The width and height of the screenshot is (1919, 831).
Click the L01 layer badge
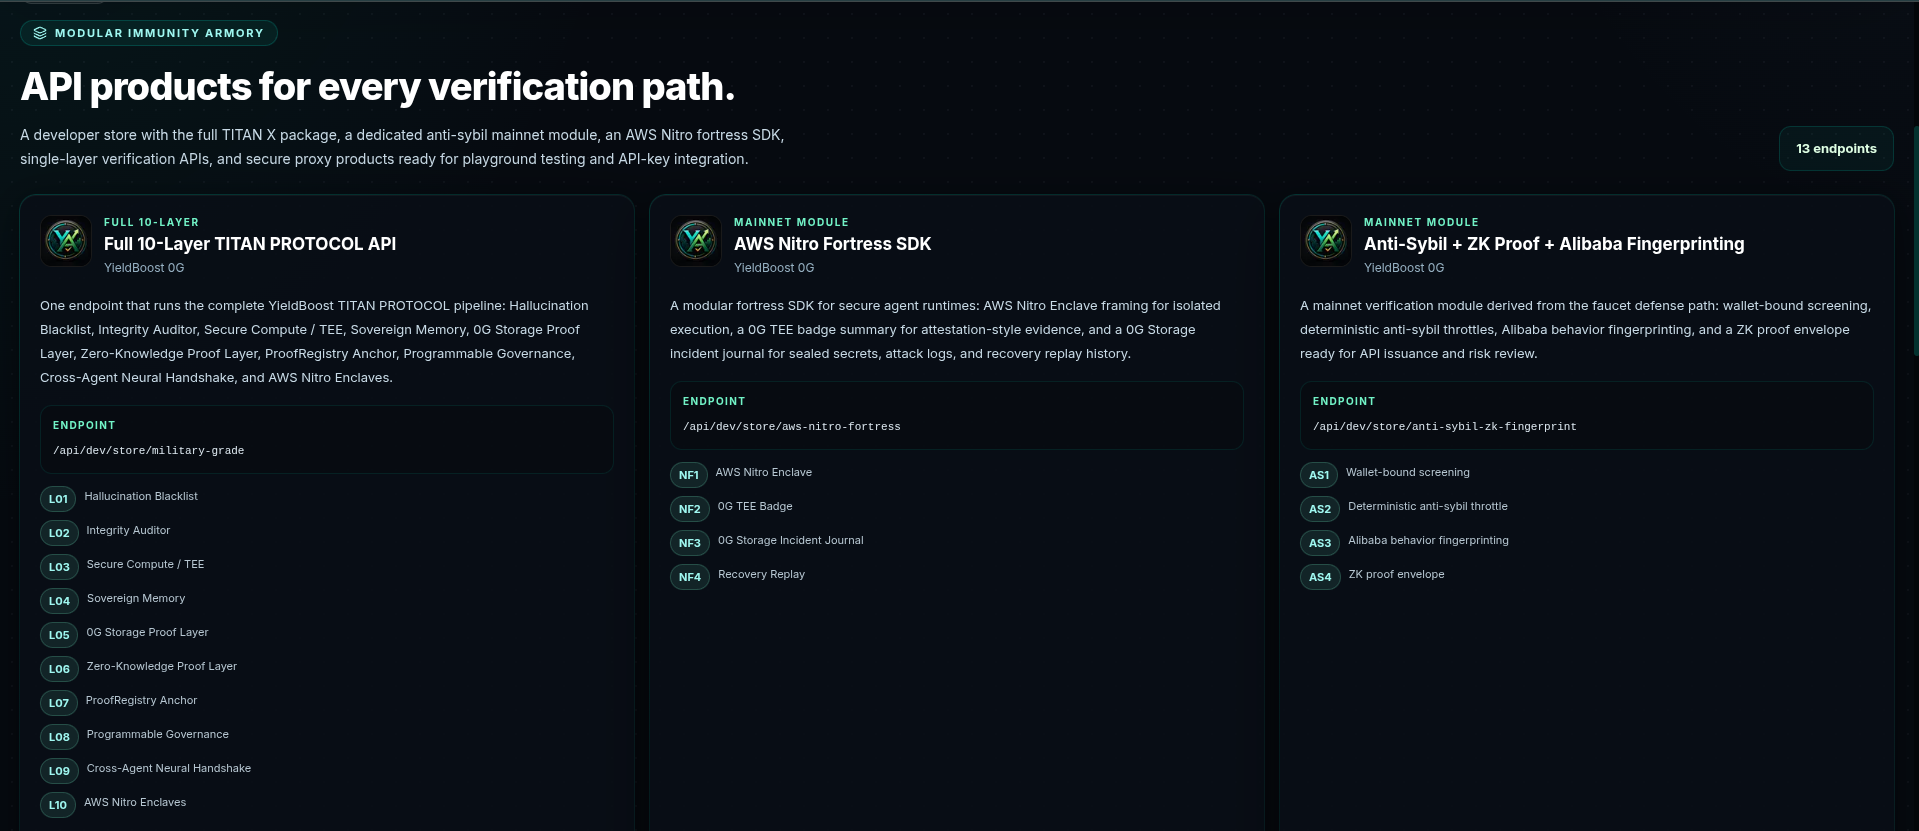58,499
